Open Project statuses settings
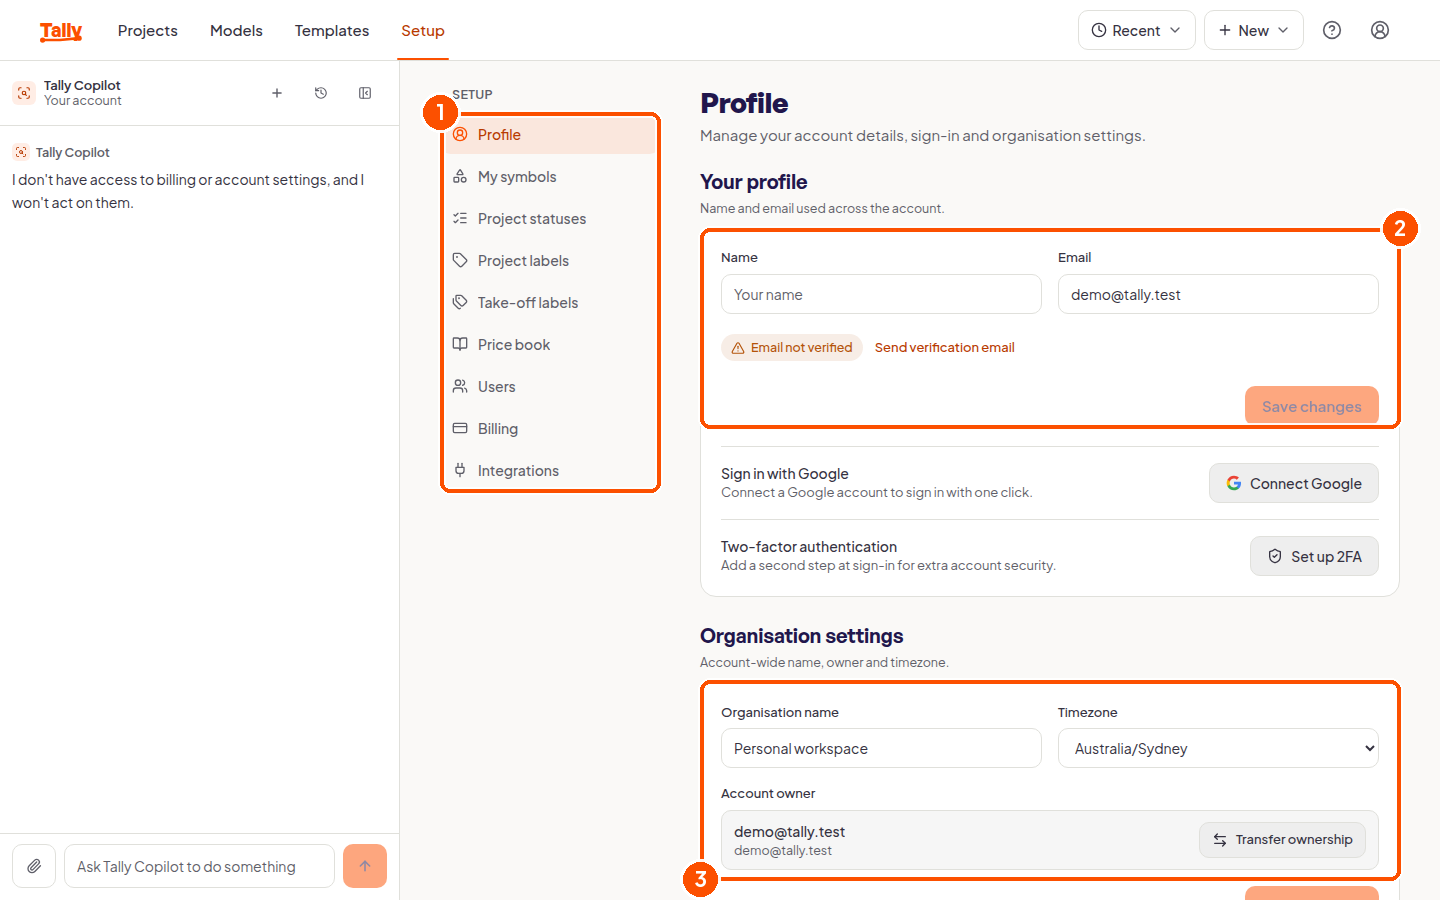Screen dimensions: 1440x900 click(x=551, y=219)
